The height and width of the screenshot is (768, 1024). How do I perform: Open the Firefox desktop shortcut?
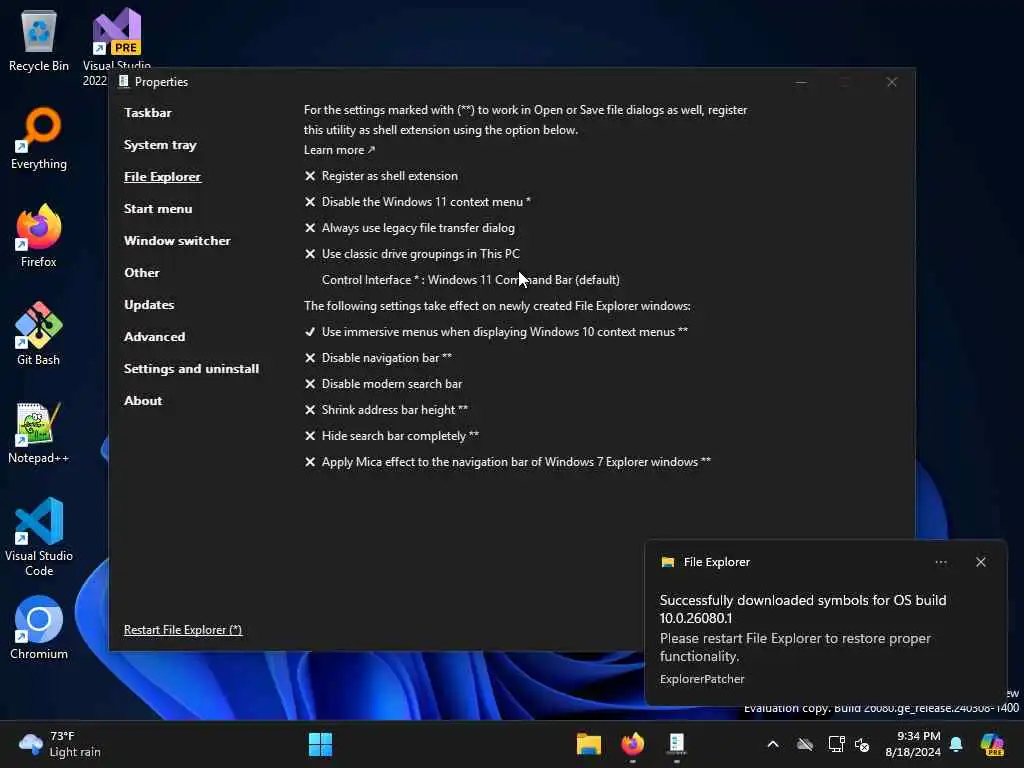(x=39, y=236)
